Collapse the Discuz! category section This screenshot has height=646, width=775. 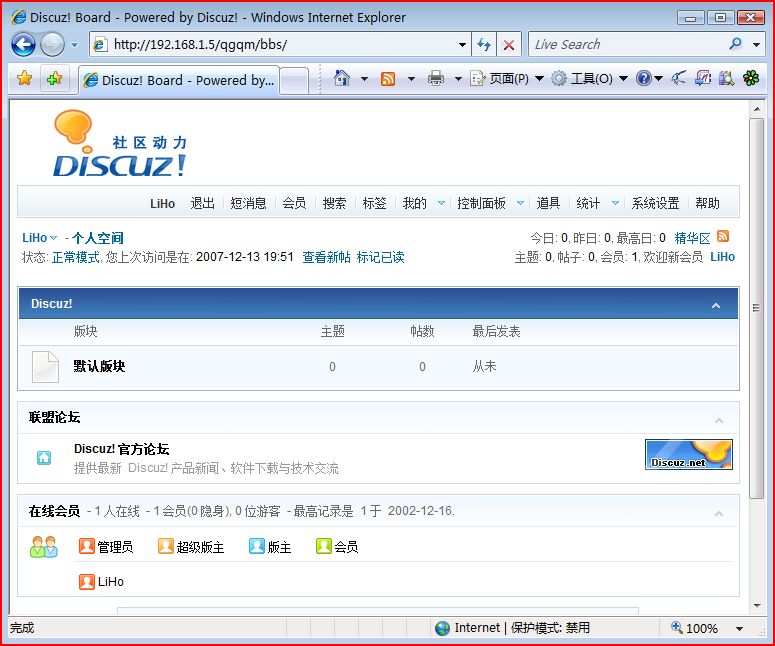click(716, 306)
